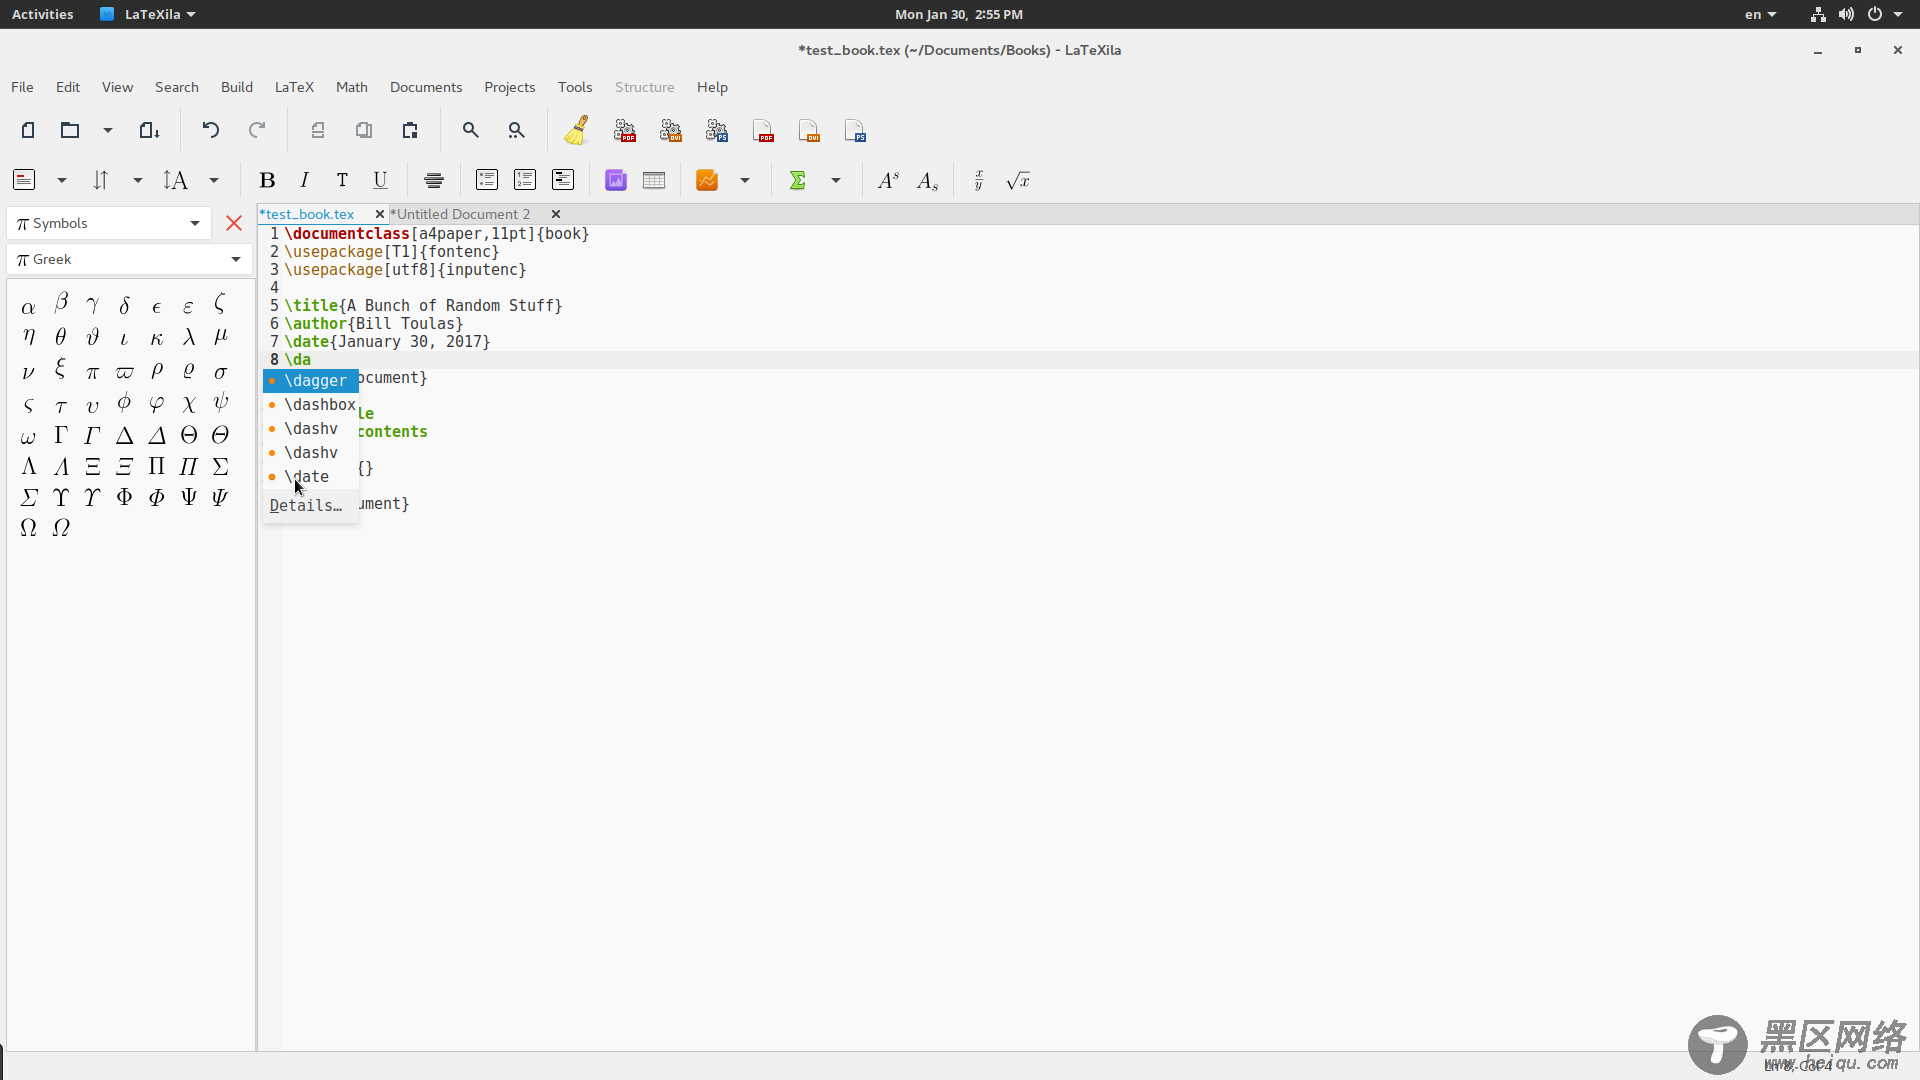Clean up build files with broom
1920x1080 pixels.
coord(577,130)
